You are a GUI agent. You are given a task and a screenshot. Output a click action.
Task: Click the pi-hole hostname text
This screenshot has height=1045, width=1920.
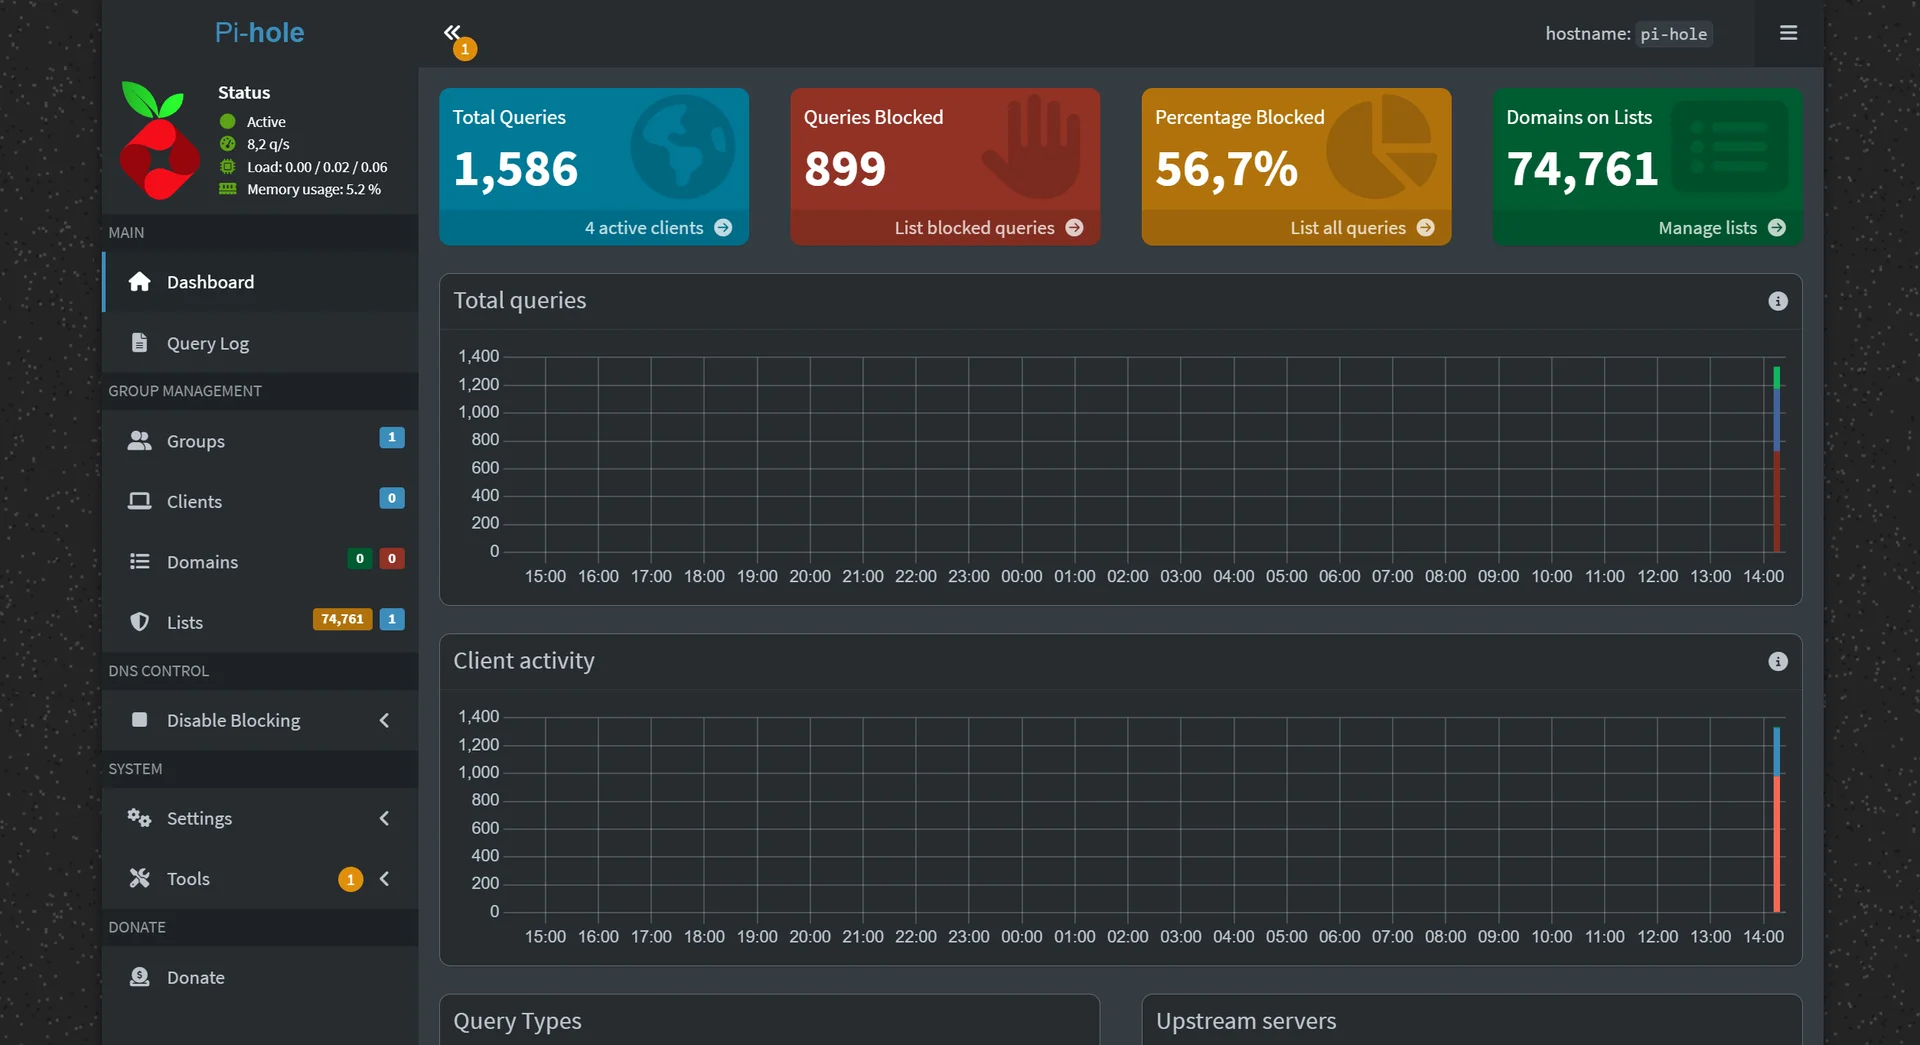1673,34
